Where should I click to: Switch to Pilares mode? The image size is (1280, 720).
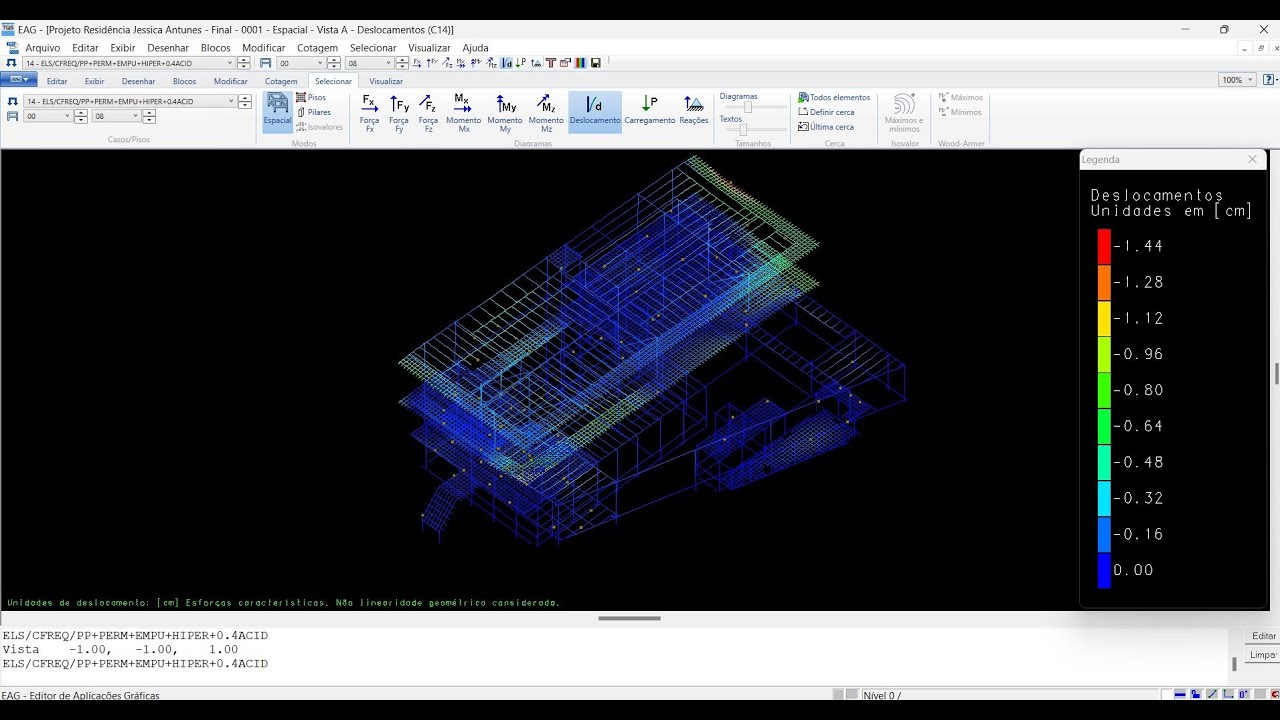click(x=313, y=112)
